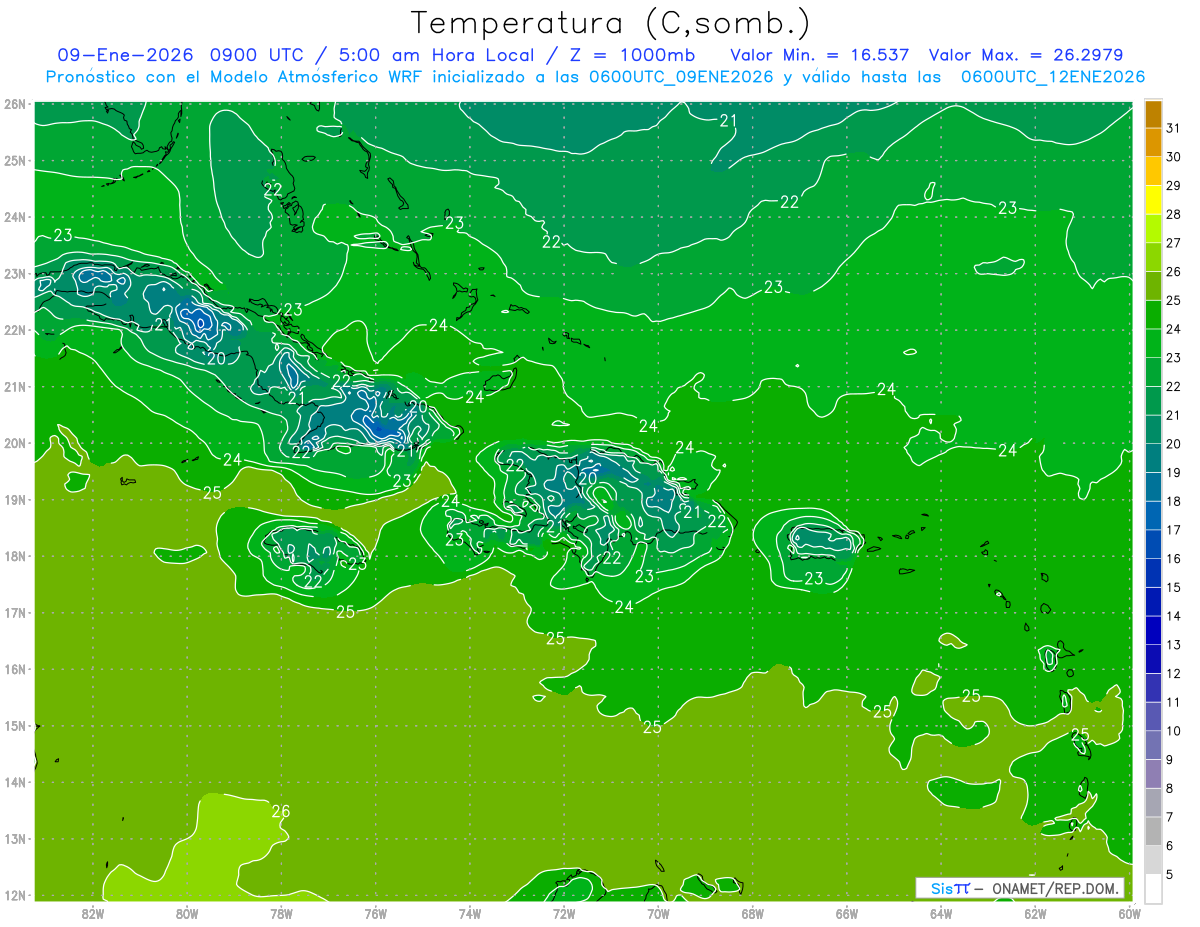This screenshot has height=927, width=1200.
Task: Click the "26N" latitude axis label
Action: 15,104
